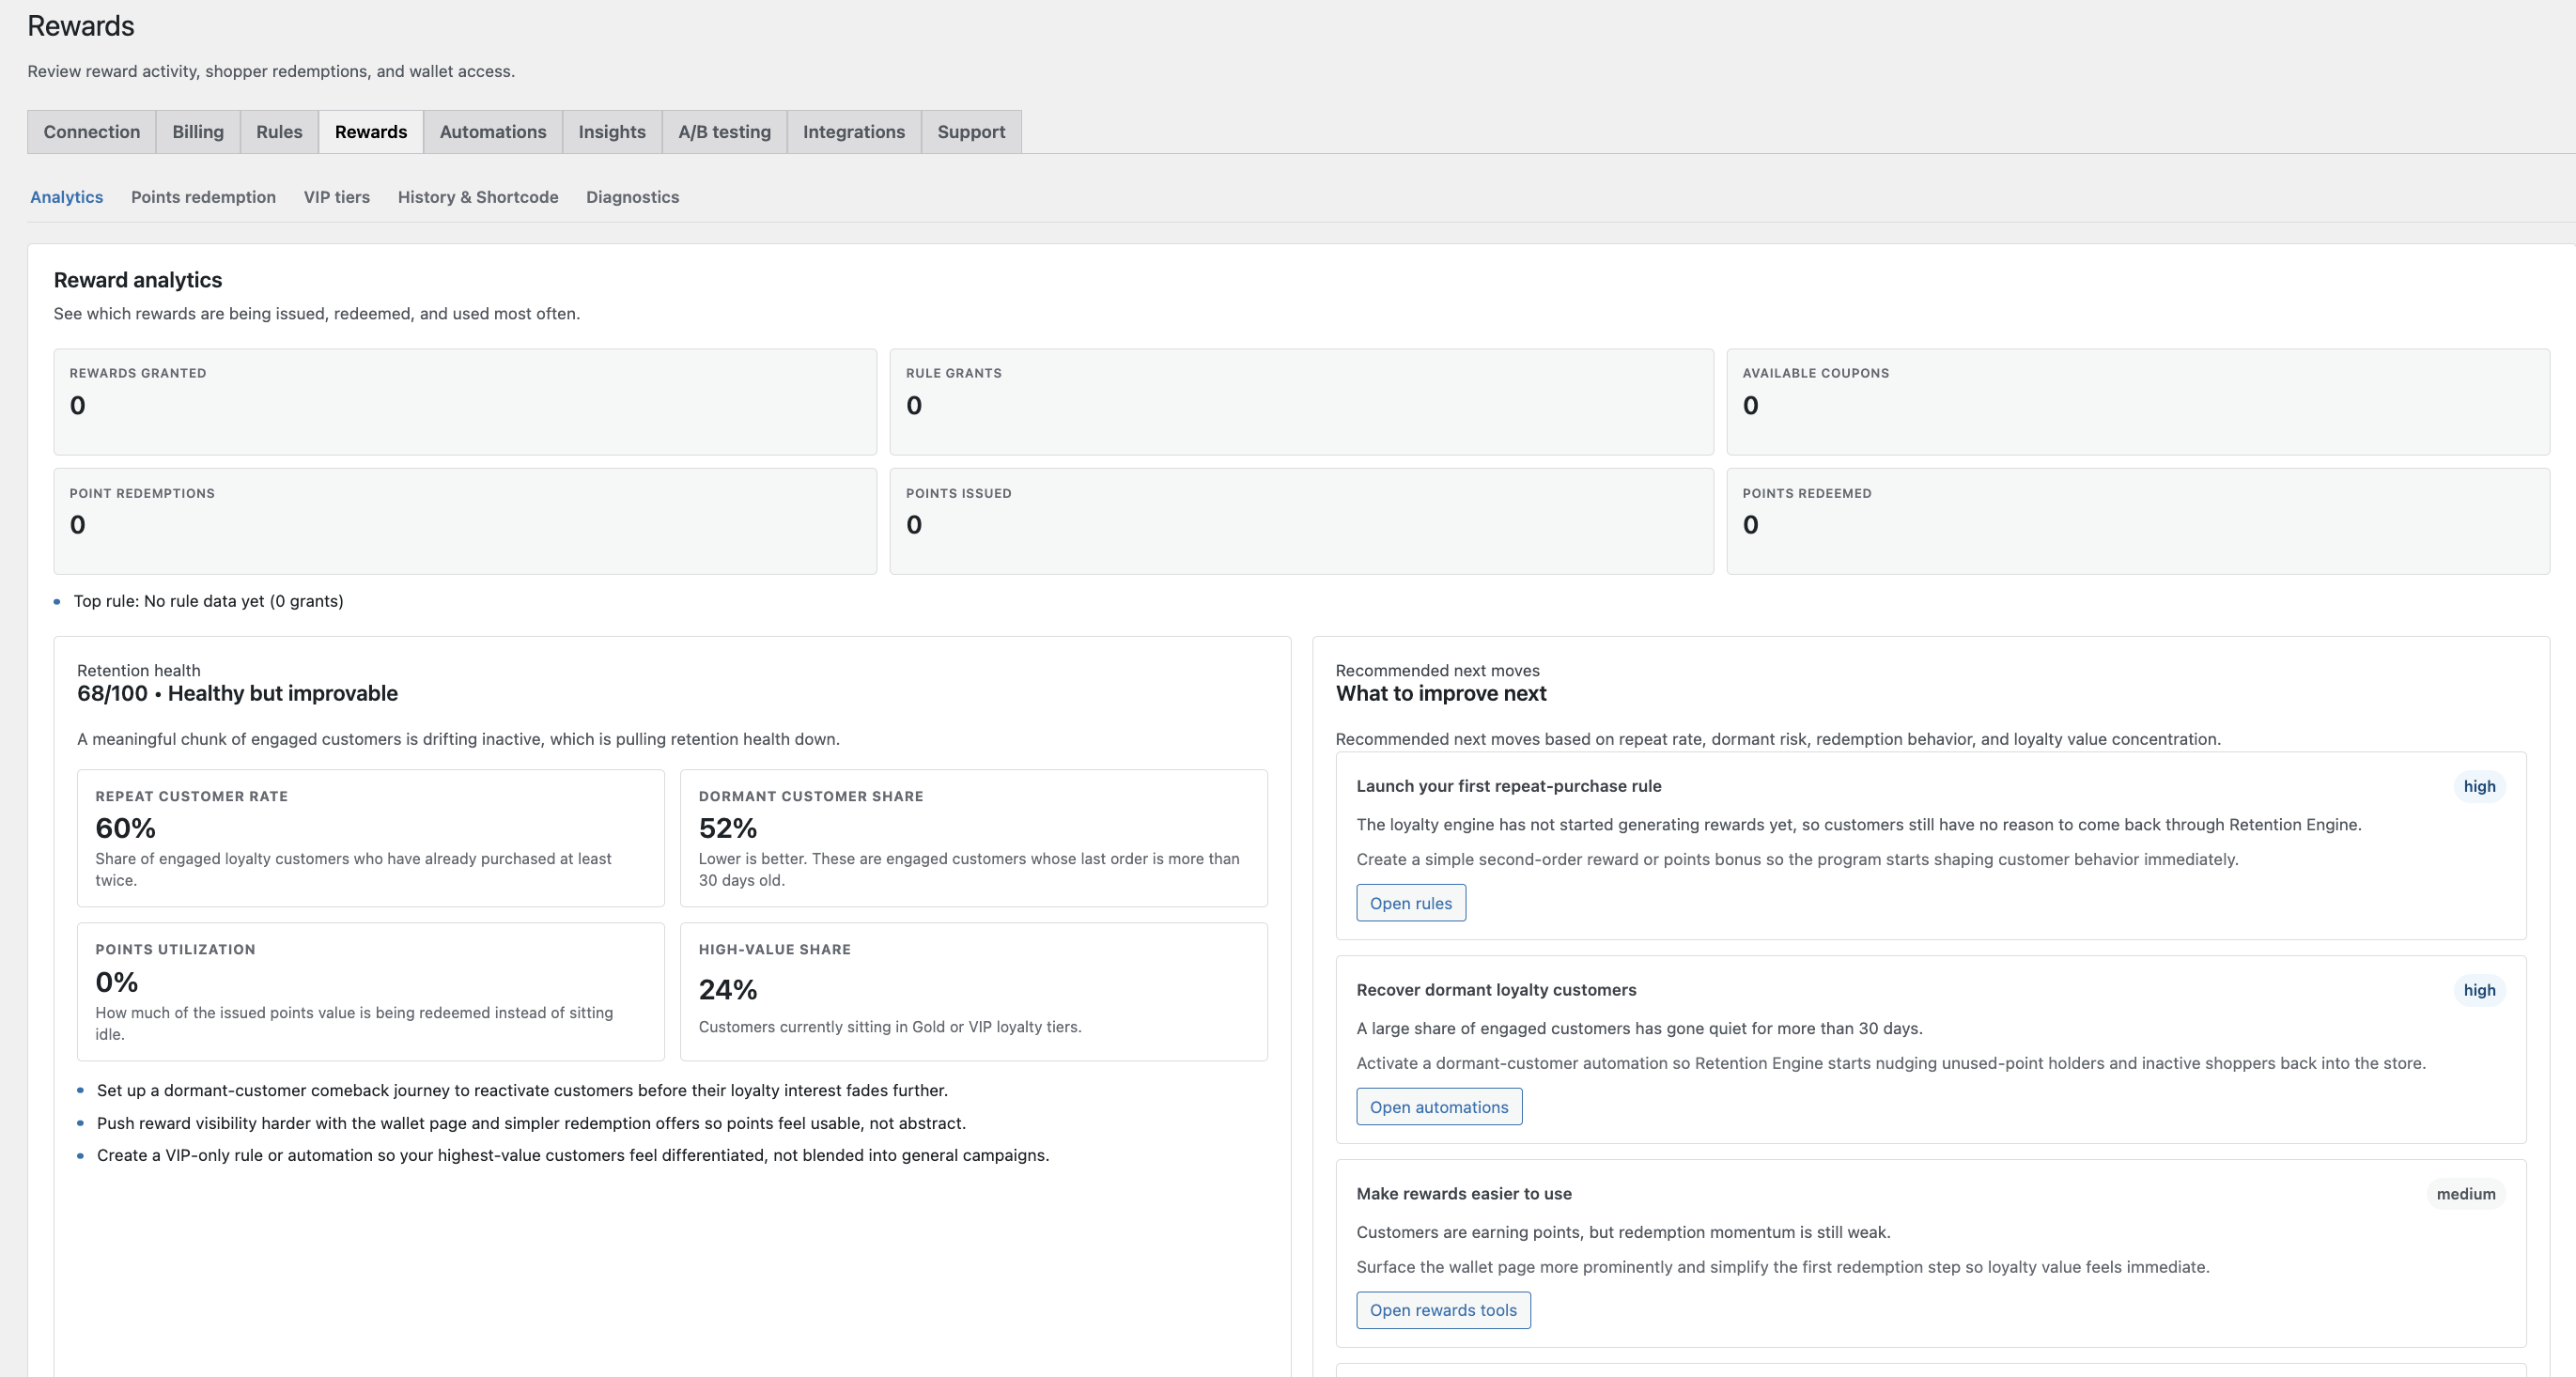Click the Open automations button
The height and width of the screenshot is (1377, 2576).
coord(1439,1107)
